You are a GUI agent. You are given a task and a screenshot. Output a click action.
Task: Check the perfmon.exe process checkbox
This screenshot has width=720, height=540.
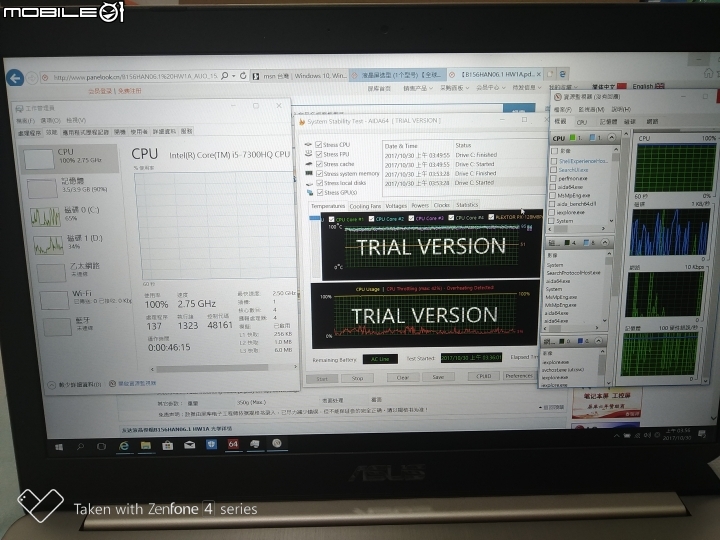[x=553, y=178]
